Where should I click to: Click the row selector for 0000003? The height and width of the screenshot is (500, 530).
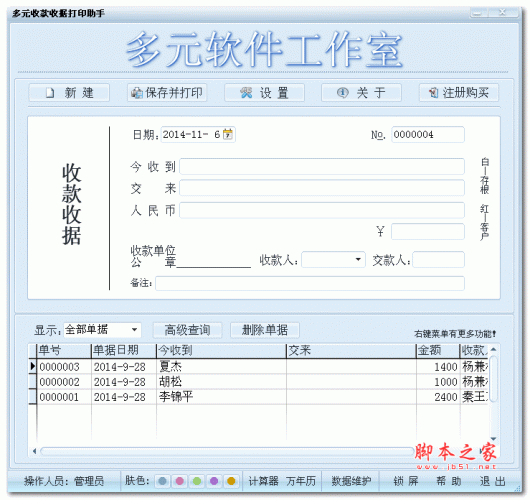pos(33,366)
